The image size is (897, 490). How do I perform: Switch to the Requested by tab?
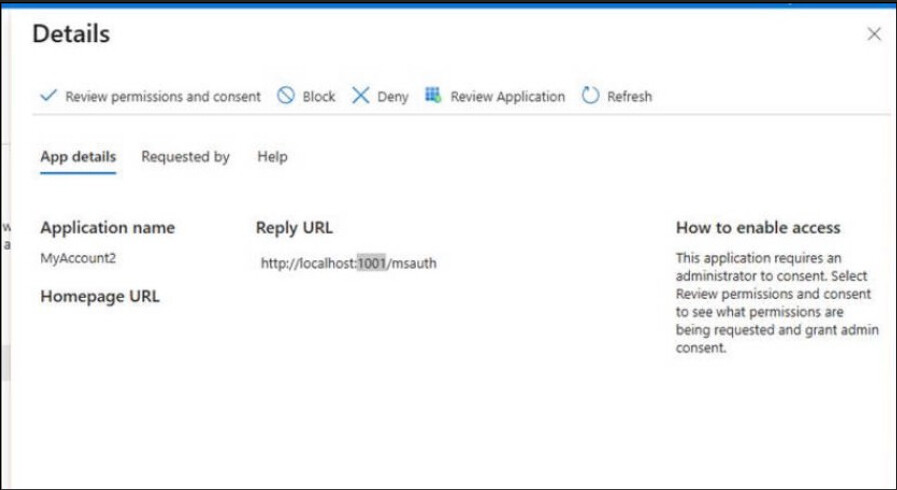[185, 157]
